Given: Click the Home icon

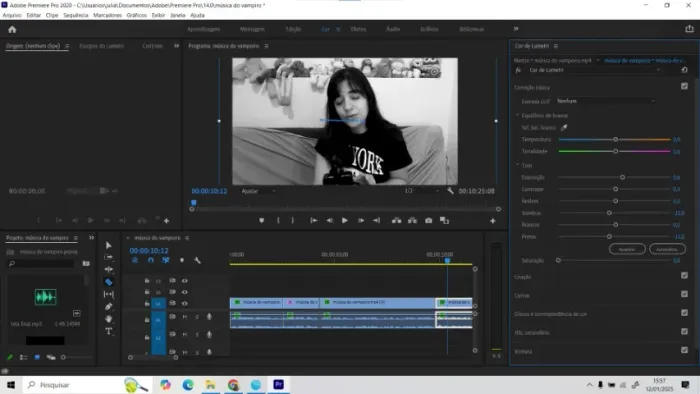Looking at the screenshot, I should pos(12,29).
